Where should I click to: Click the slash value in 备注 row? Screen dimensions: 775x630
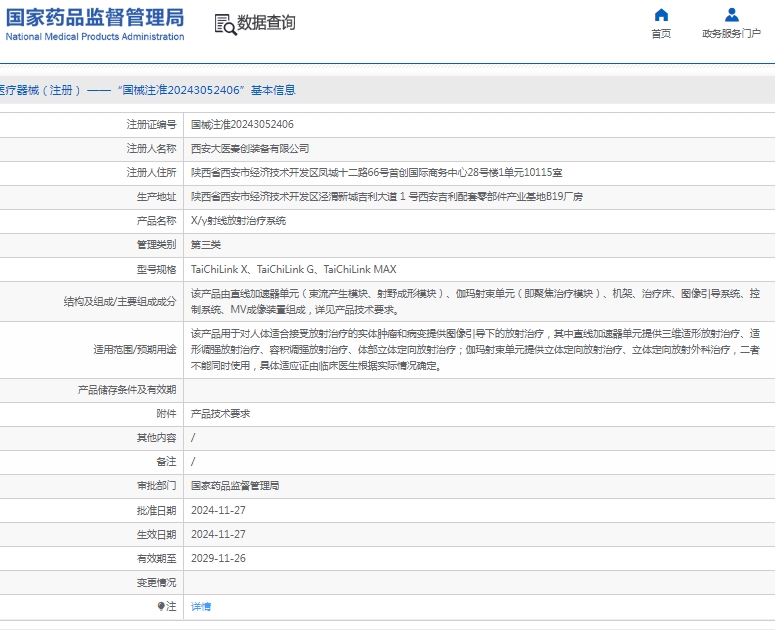(193, 462)
